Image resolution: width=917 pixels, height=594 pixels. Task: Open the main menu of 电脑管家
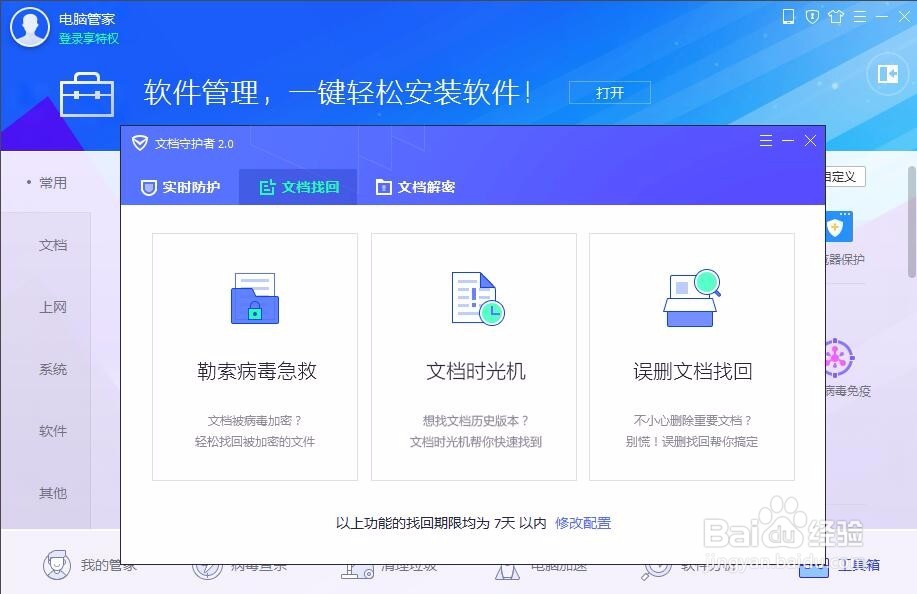860,16
